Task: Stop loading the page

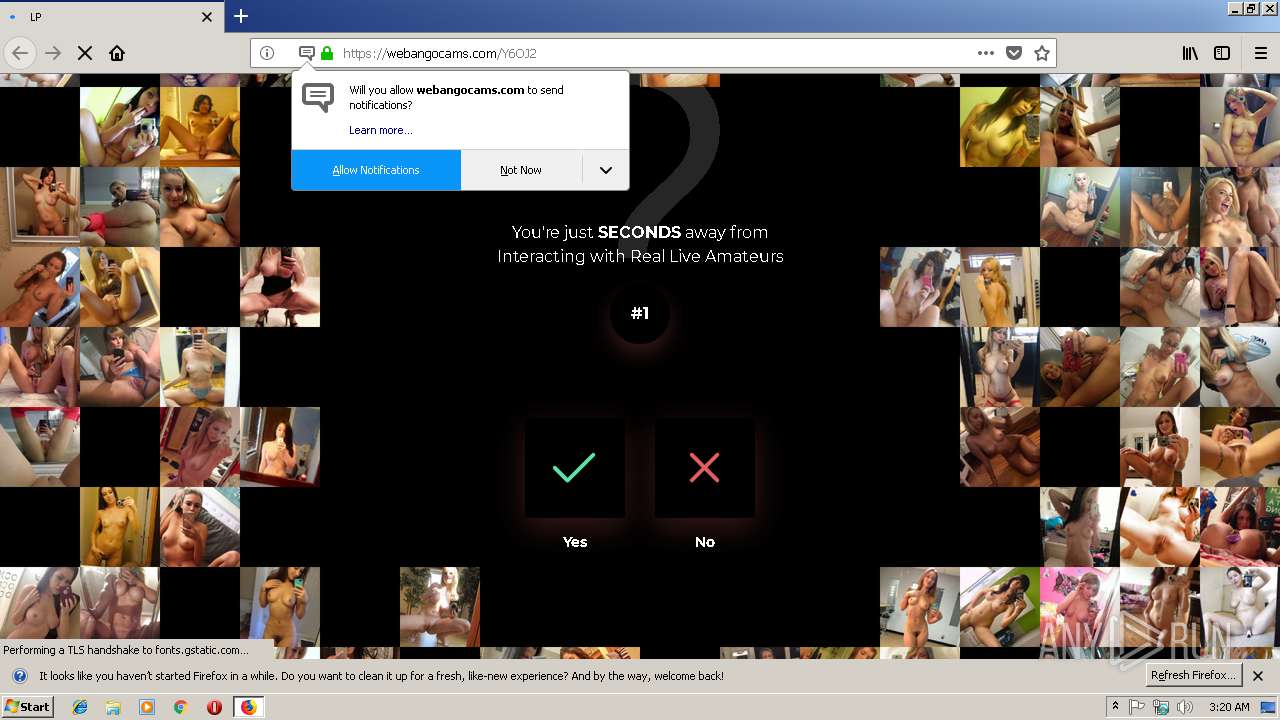Action: click(85, 53)
